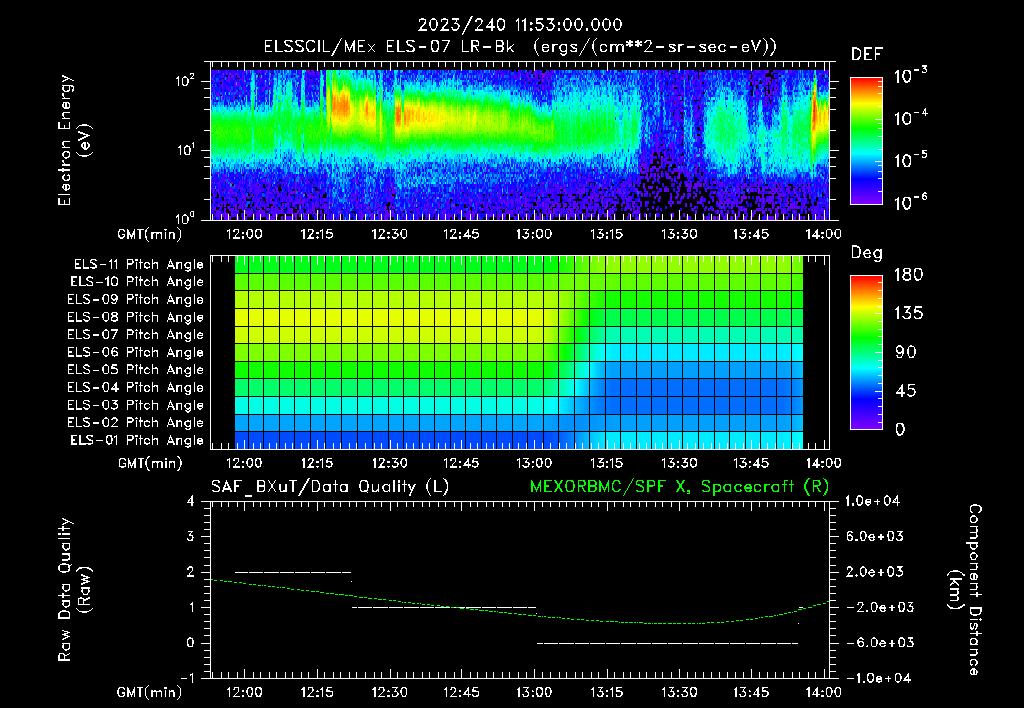Click the GMT(min) label under the data quality plot
Viewport: 1024px width, 708px height.
click(x=150, y=692)
